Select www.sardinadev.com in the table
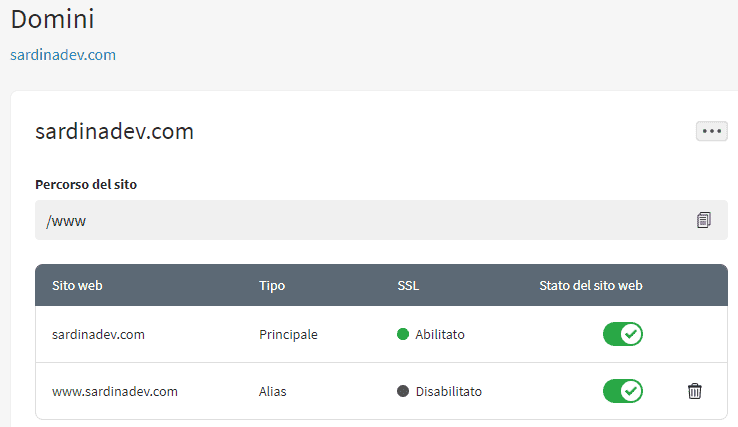Viewport: 738px width, 427px height. coord(115,391)
